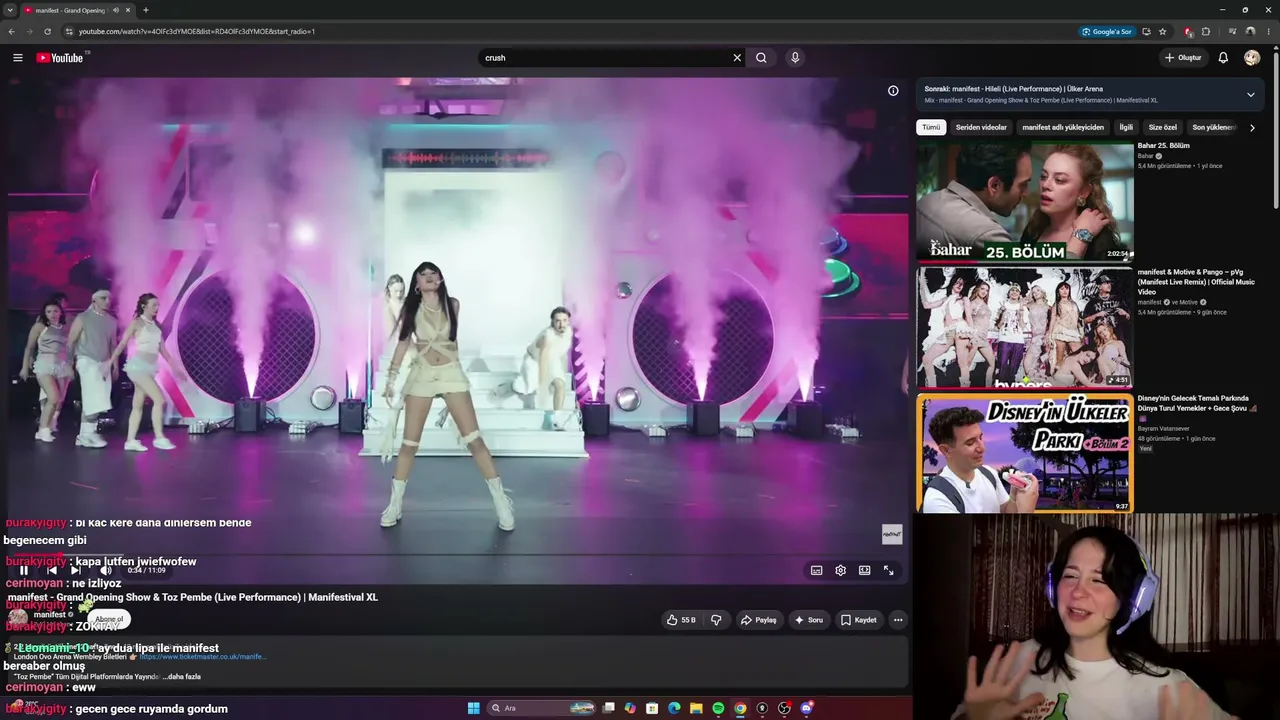This screenshot has width=1280, height=720.
Task: Show more filter chips with the arrow
Action: 1252,128
